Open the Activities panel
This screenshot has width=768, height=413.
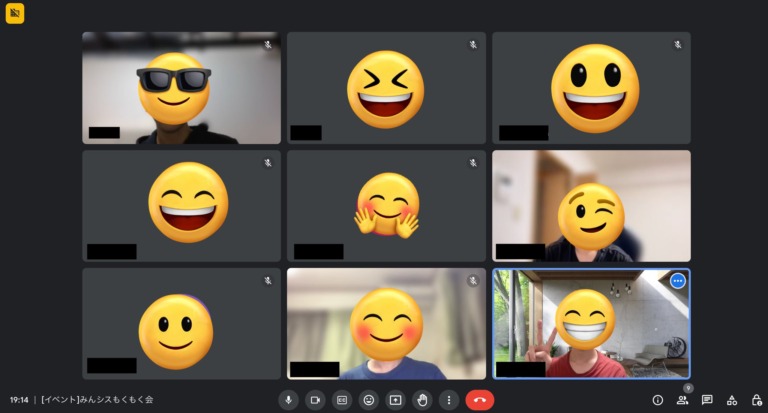click(x=732, y=400)
